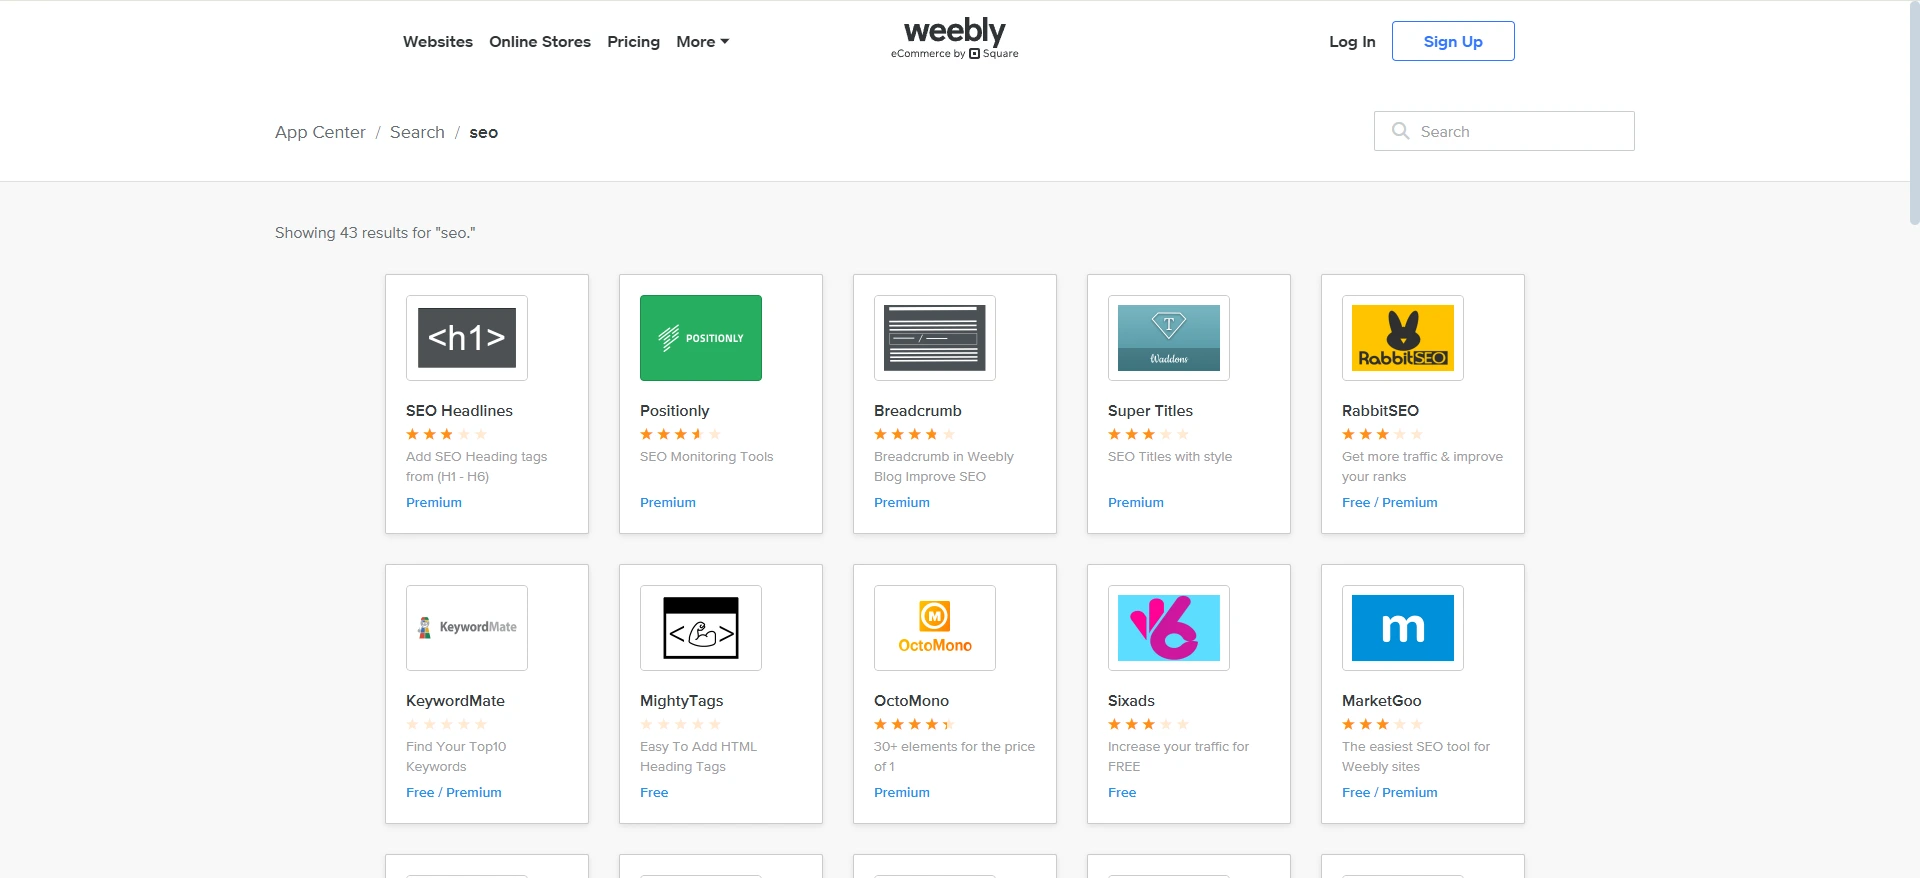Open the MarketGoo title link
This screenshot has height=878, width=1920.
[1381, 701]
